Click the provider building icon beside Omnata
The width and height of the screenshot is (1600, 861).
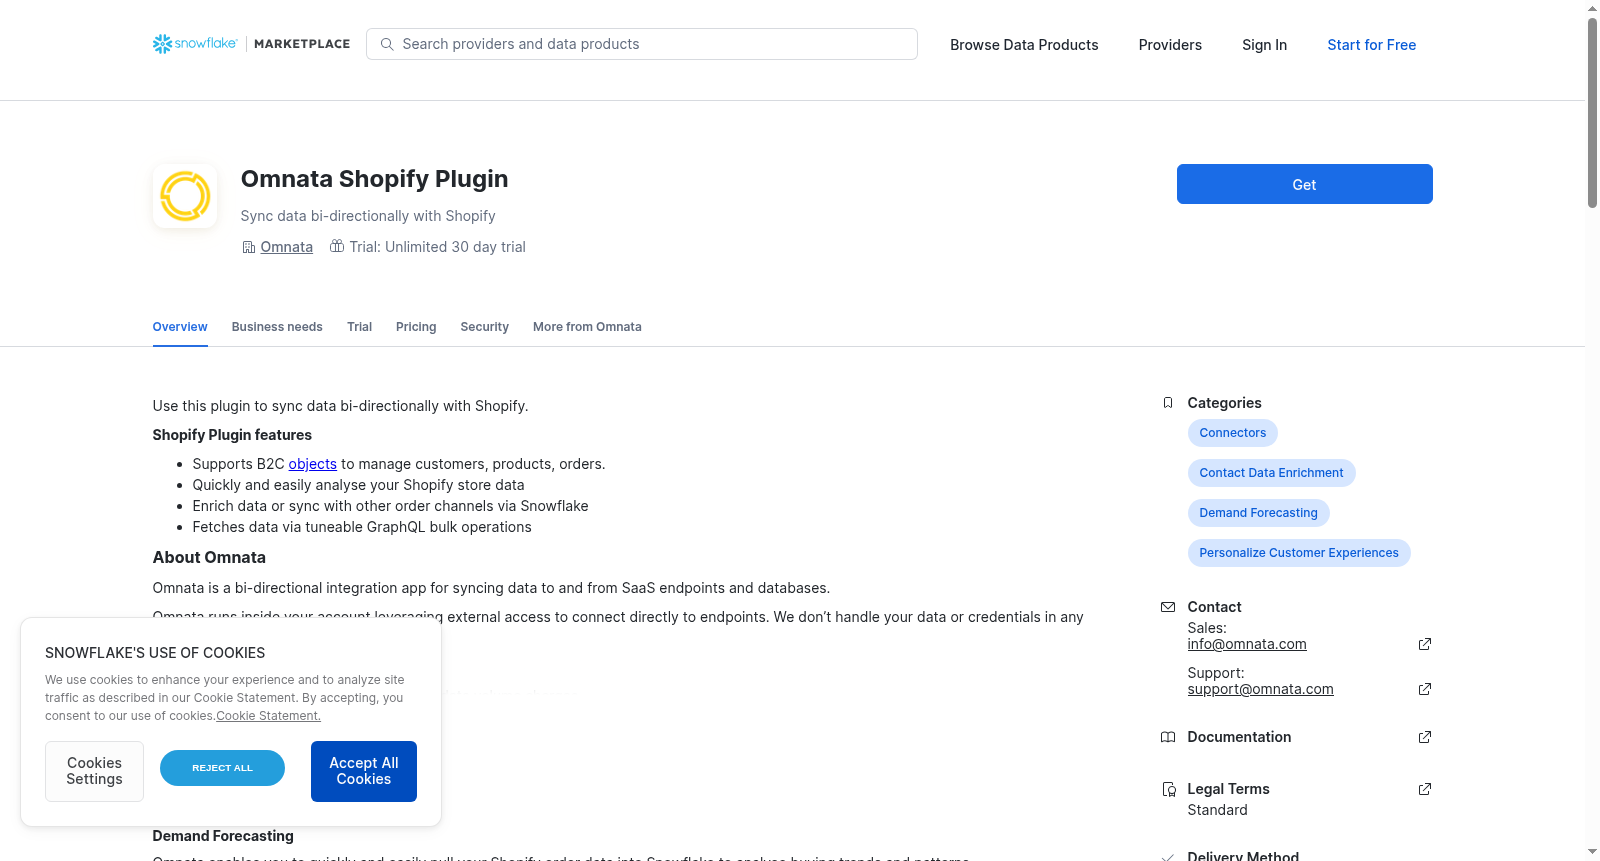pyautogui.click(x=248, y=247)
